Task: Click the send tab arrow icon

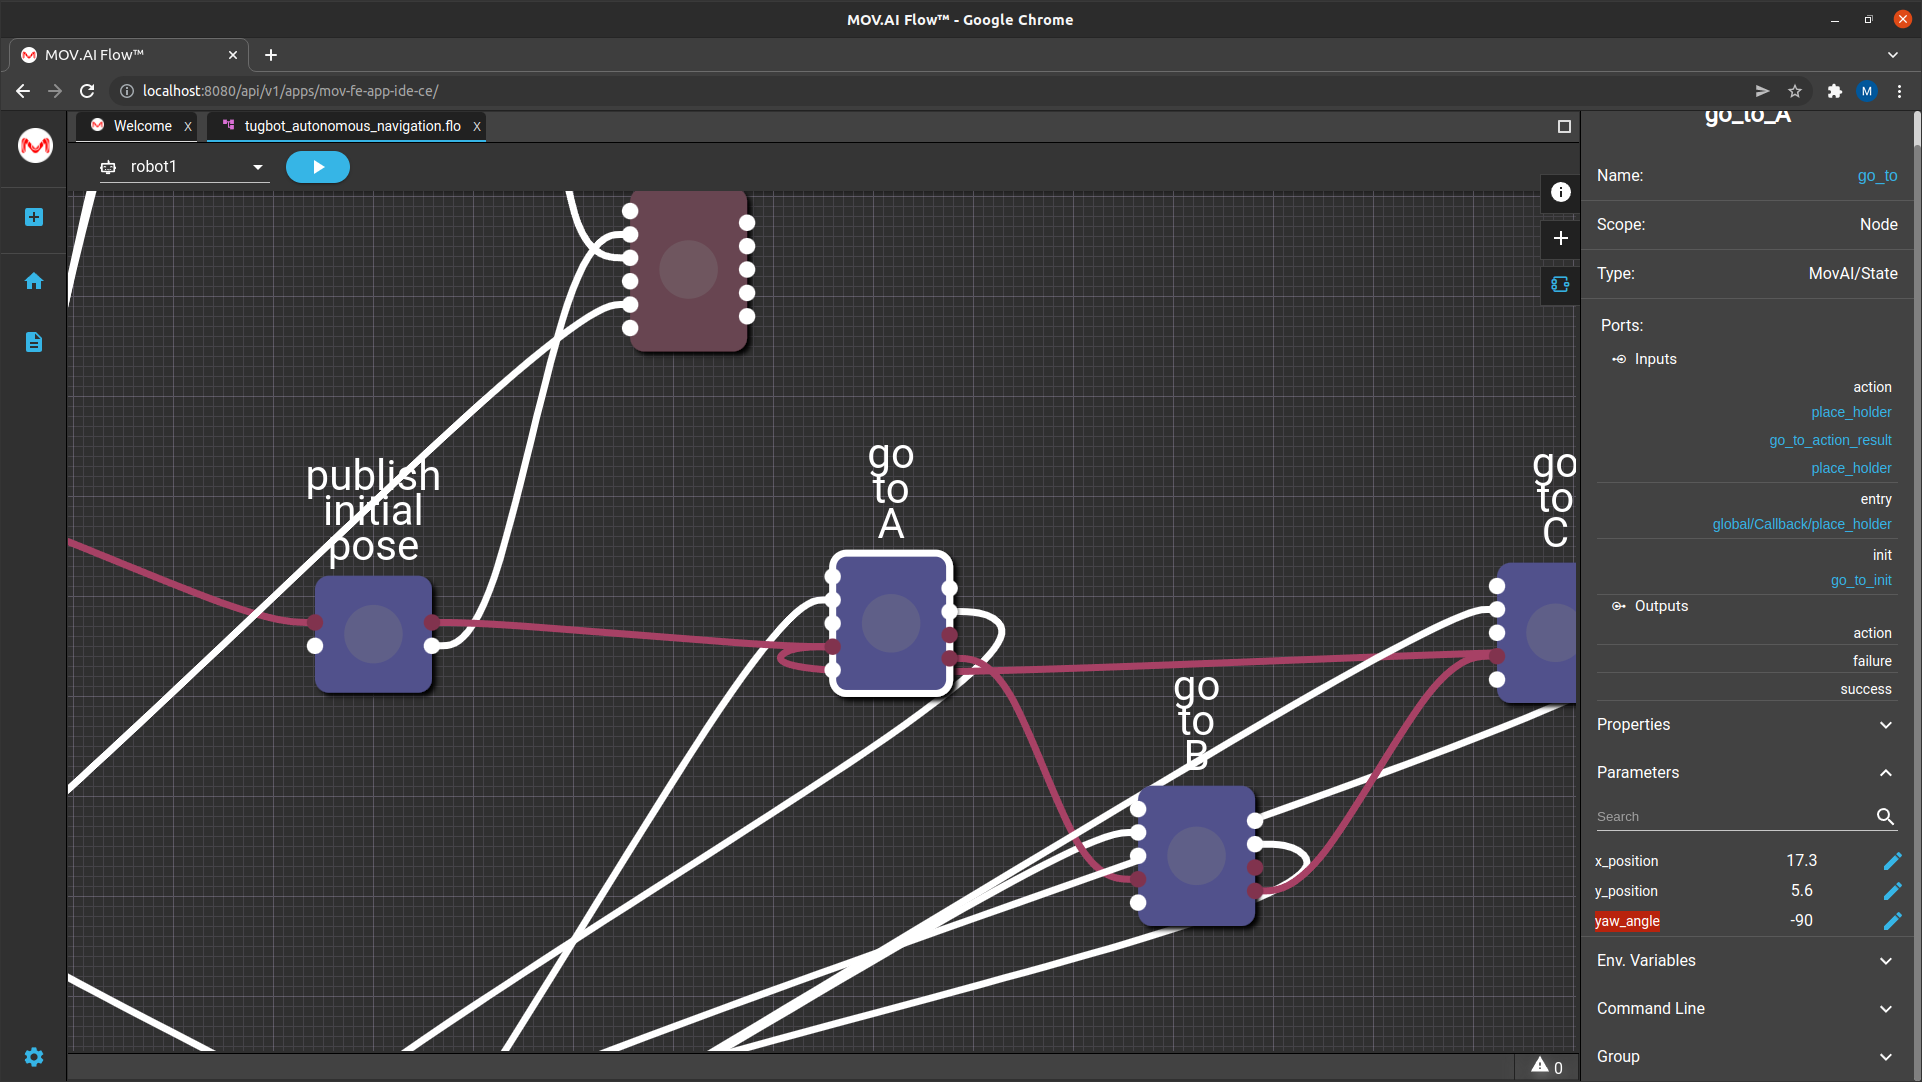Action: [x=1762, y=91]
